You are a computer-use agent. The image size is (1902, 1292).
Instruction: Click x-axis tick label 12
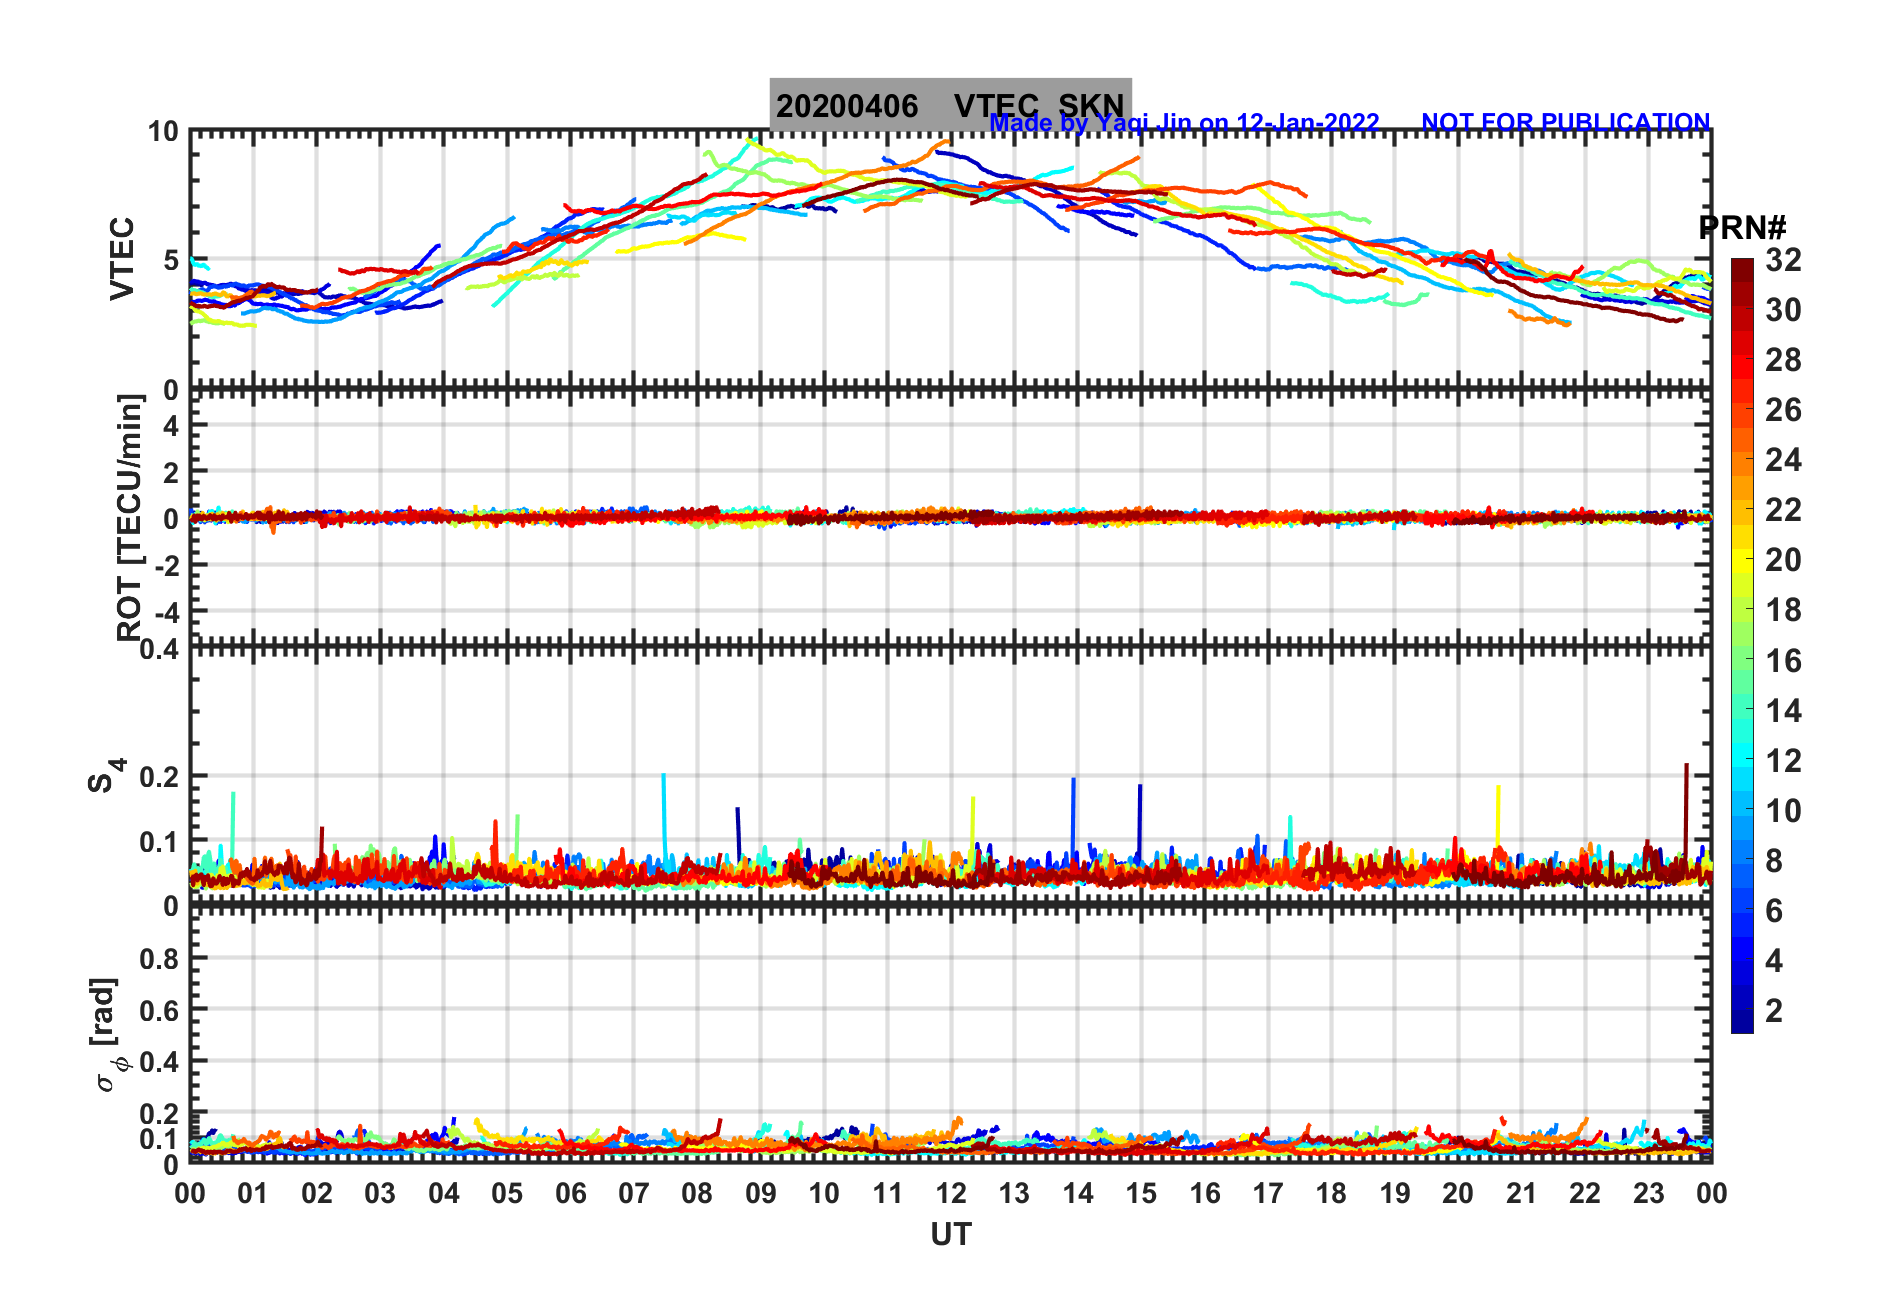(x=951, y=1193)
